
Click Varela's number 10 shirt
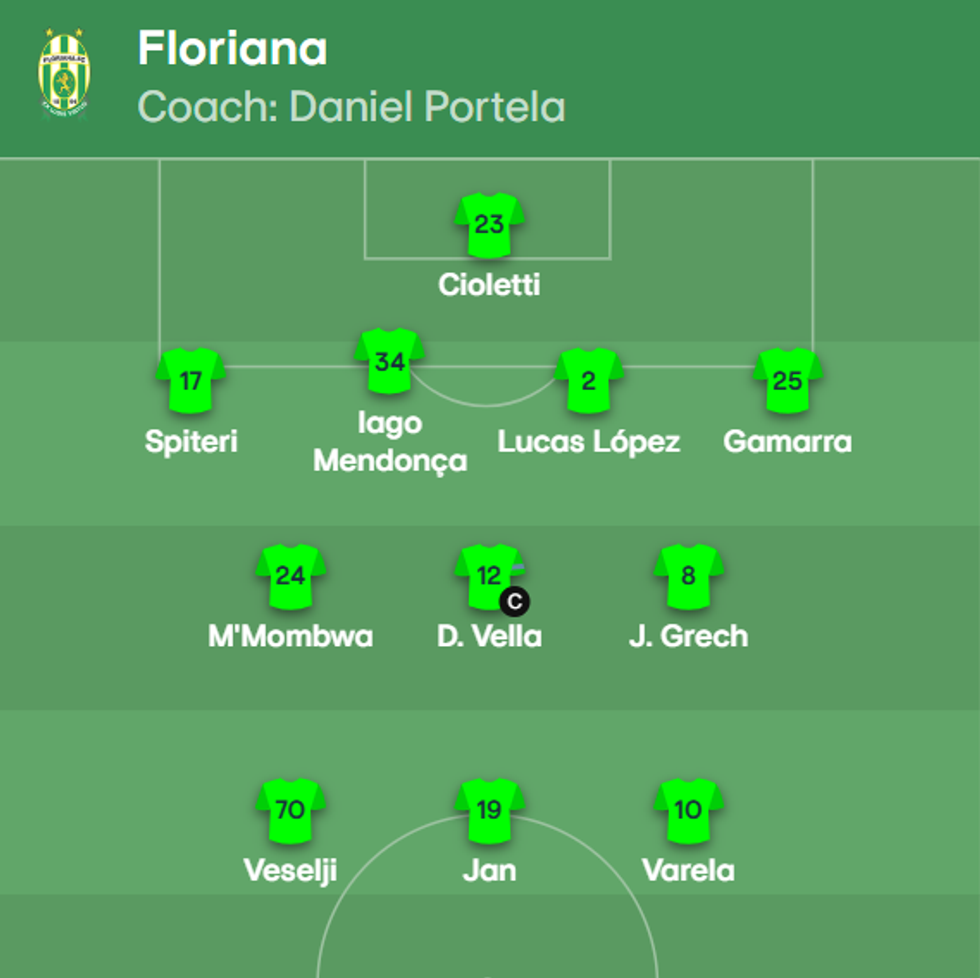coord(688,811)
